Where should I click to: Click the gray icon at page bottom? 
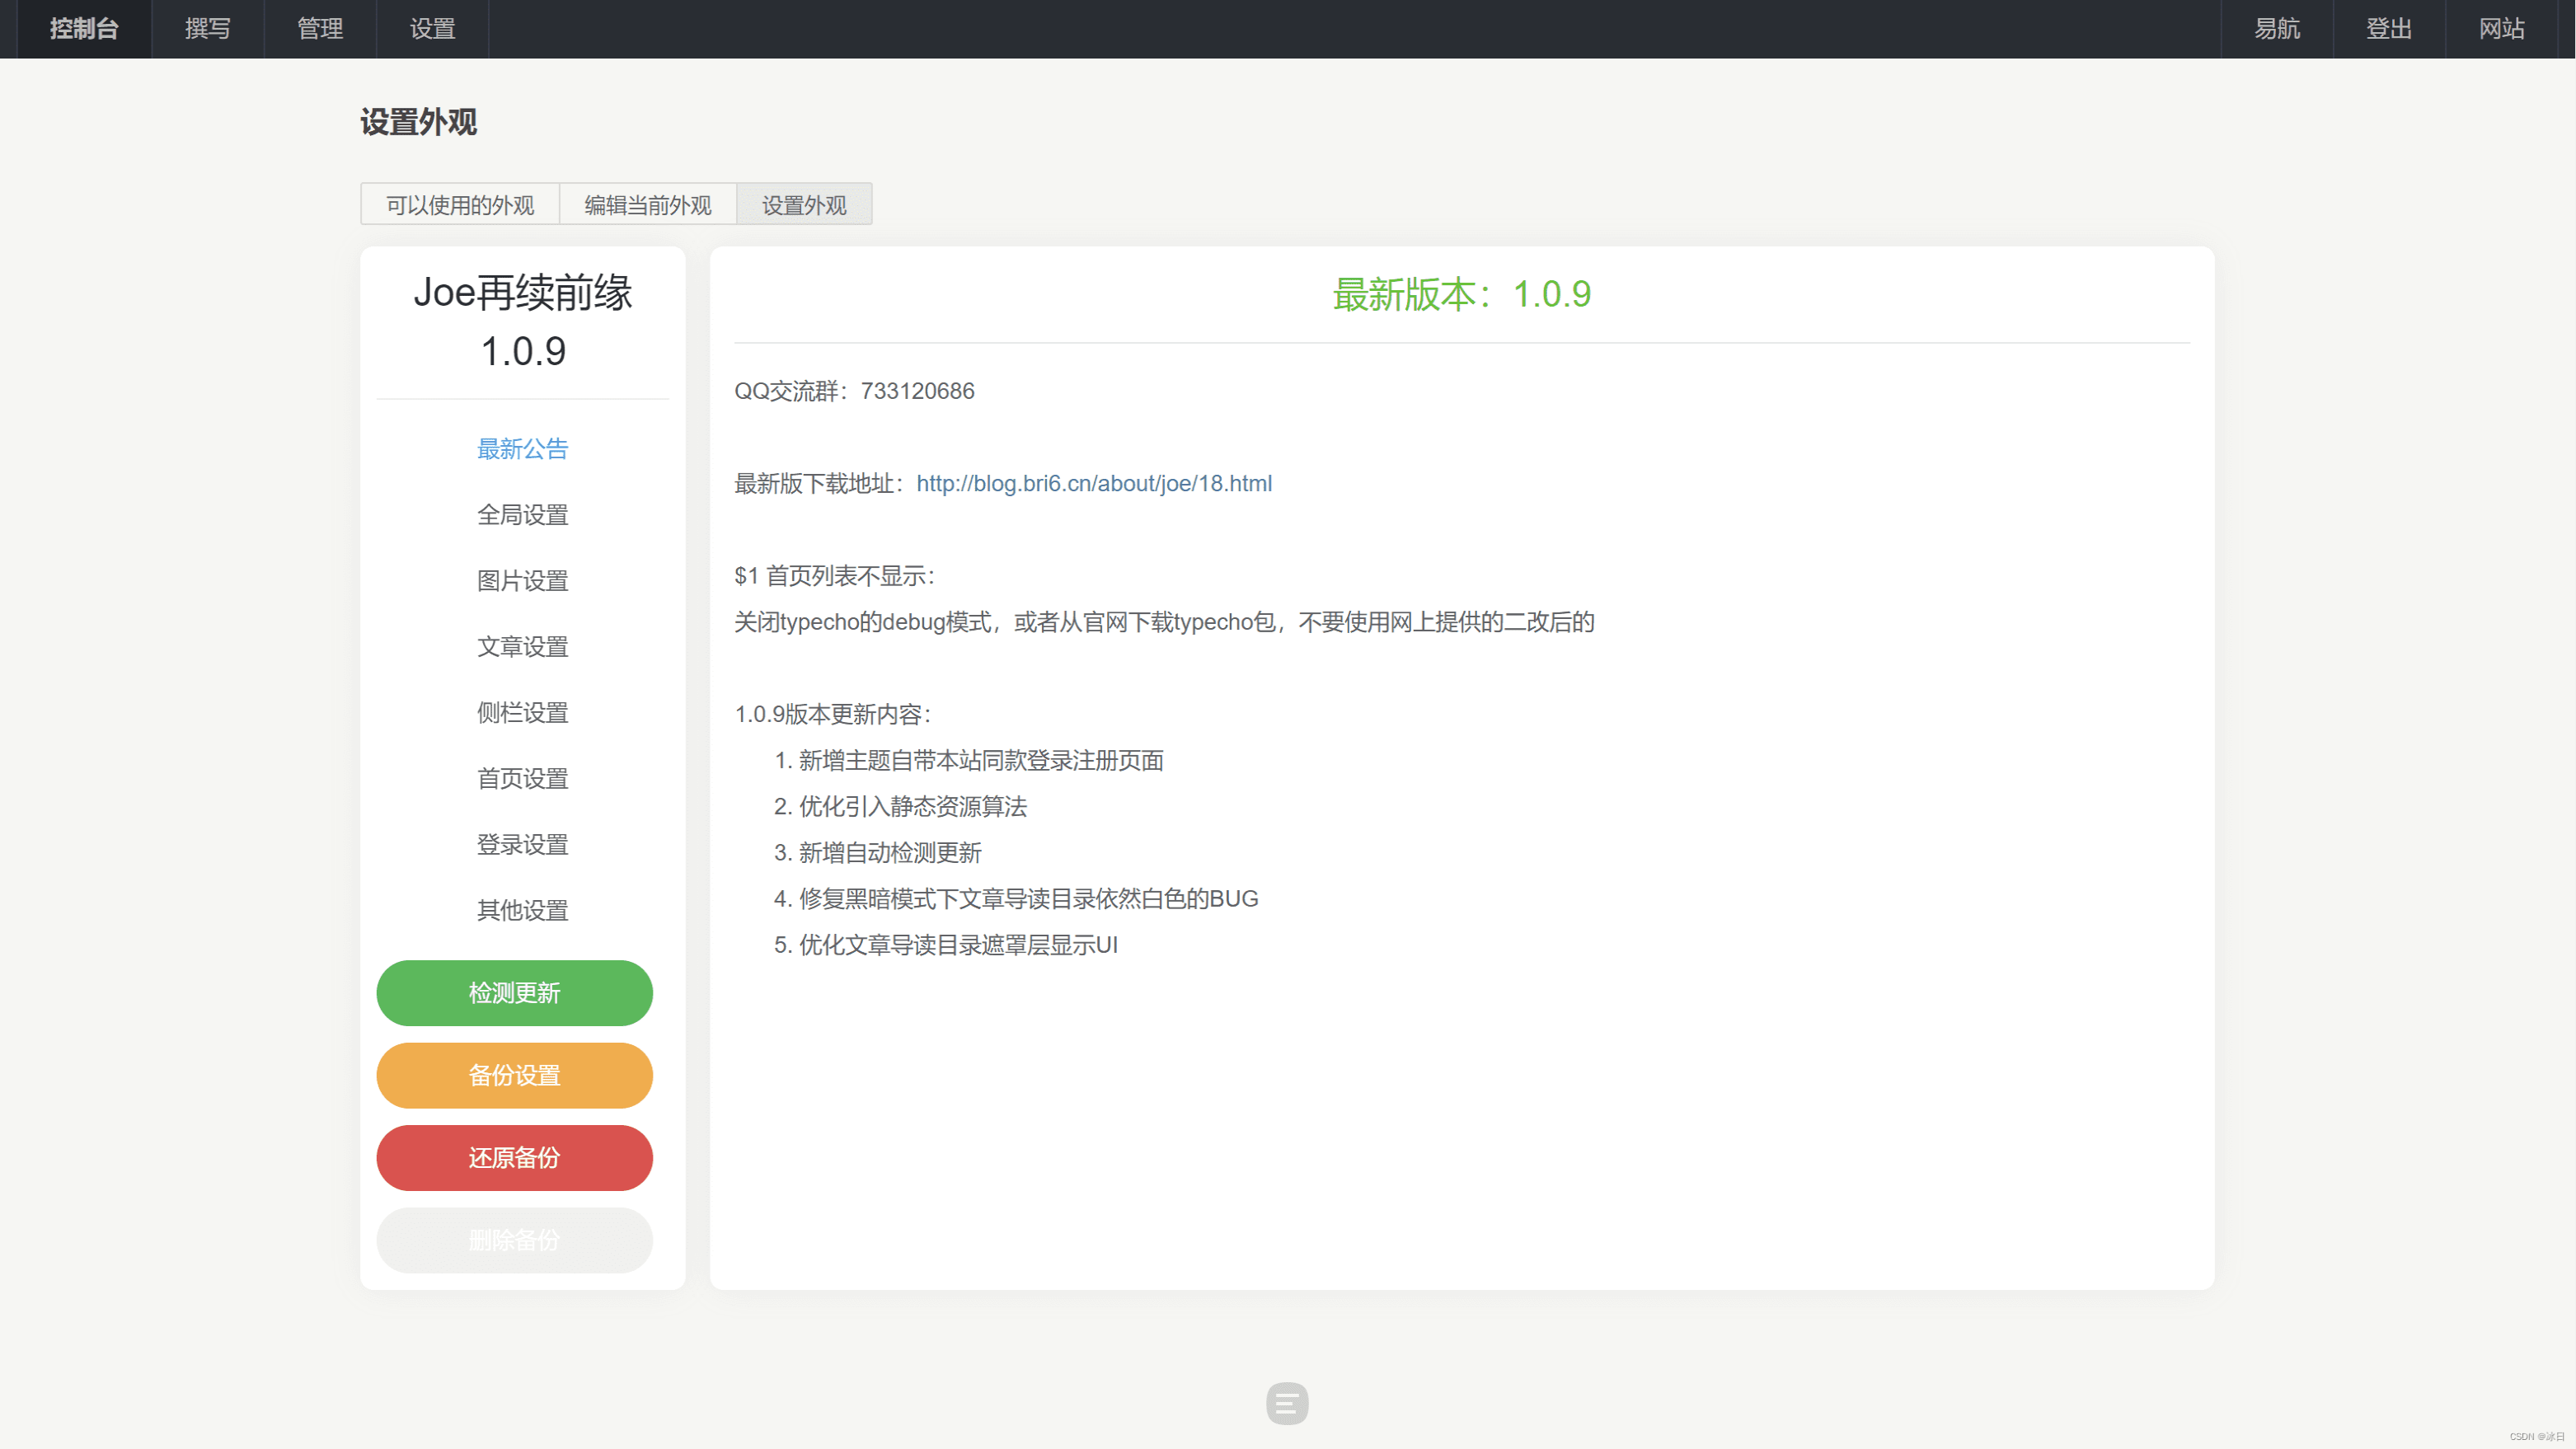(1286, 1403)
